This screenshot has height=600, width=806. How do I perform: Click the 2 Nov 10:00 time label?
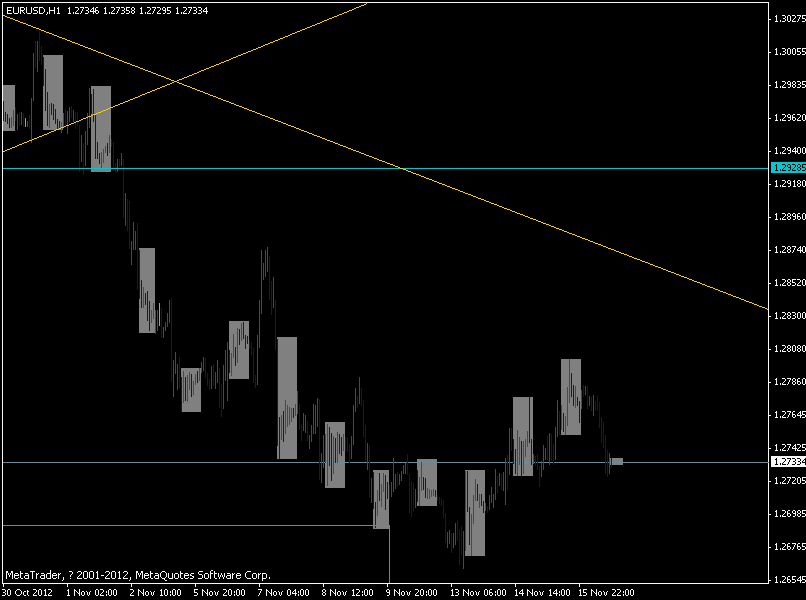point(156,593)
